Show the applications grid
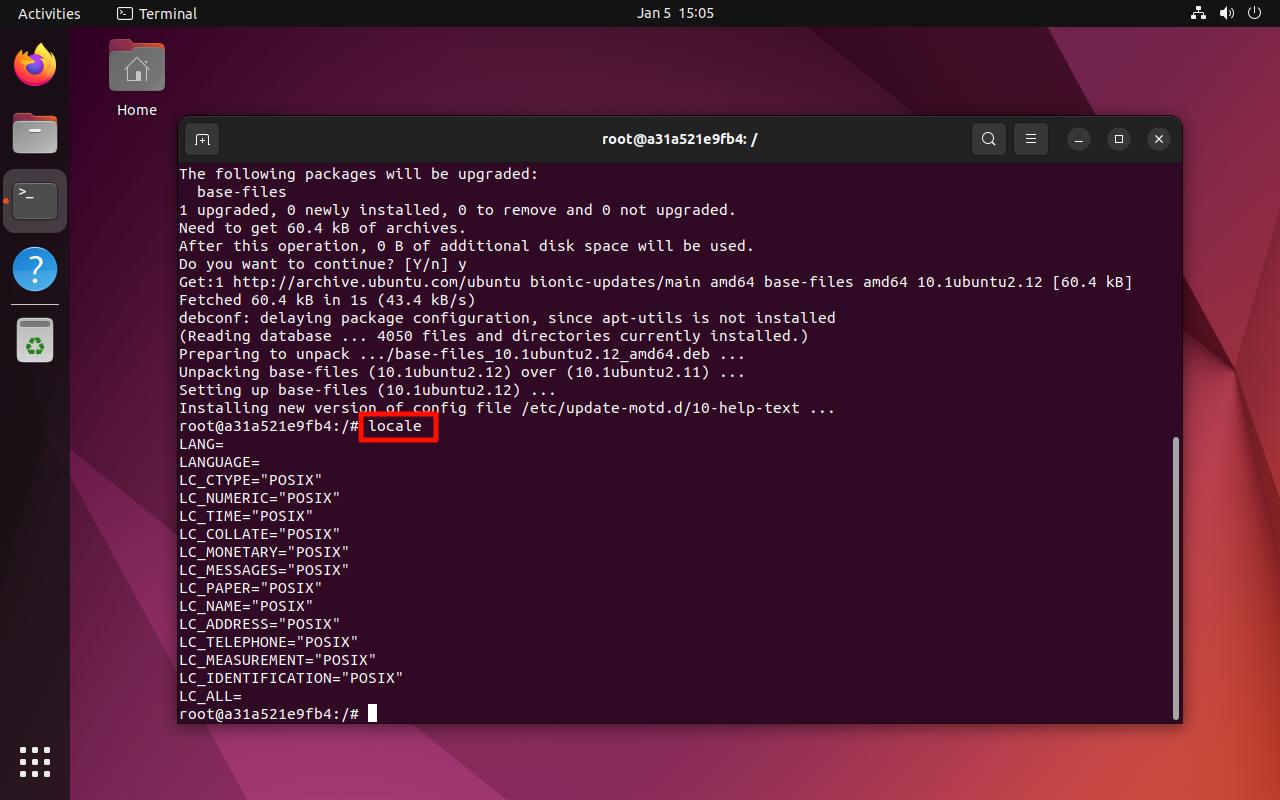This screenshot has height=800, width=1280. pyautogui.click(x=35, y=762)
